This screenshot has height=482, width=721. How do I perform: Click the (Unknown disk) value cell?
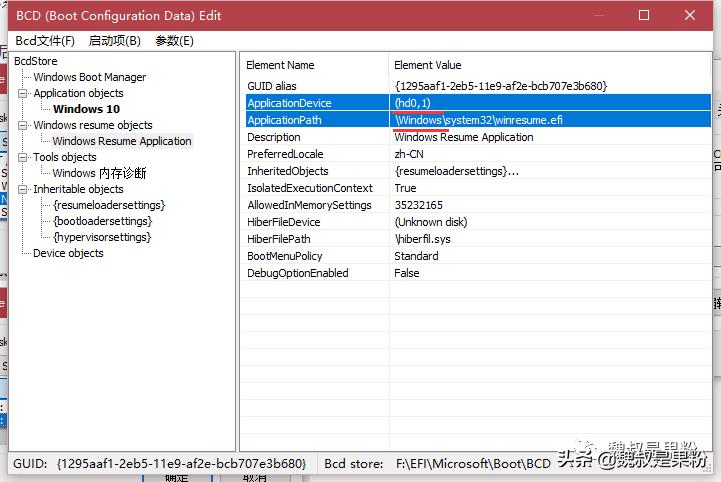click(x=430, y=222)
